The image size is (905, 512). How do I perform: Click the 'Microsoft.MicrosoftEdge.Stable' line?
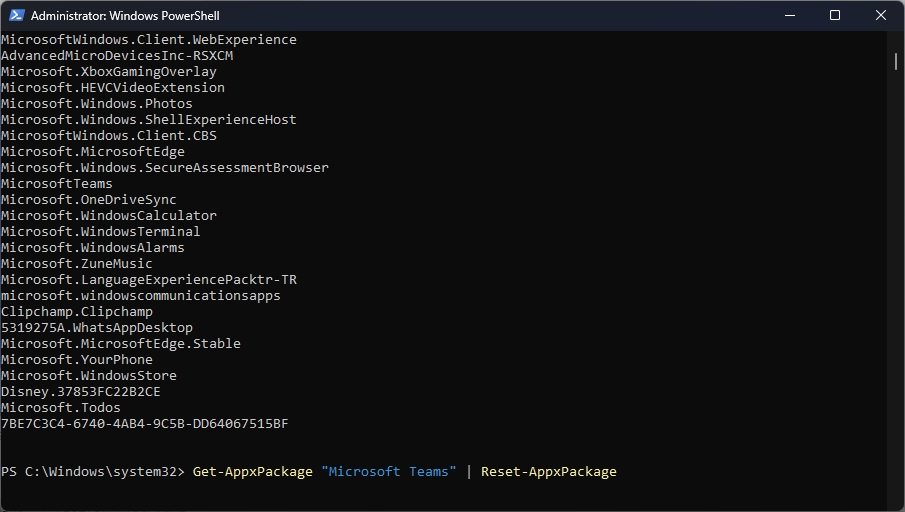tap(121, 343)
